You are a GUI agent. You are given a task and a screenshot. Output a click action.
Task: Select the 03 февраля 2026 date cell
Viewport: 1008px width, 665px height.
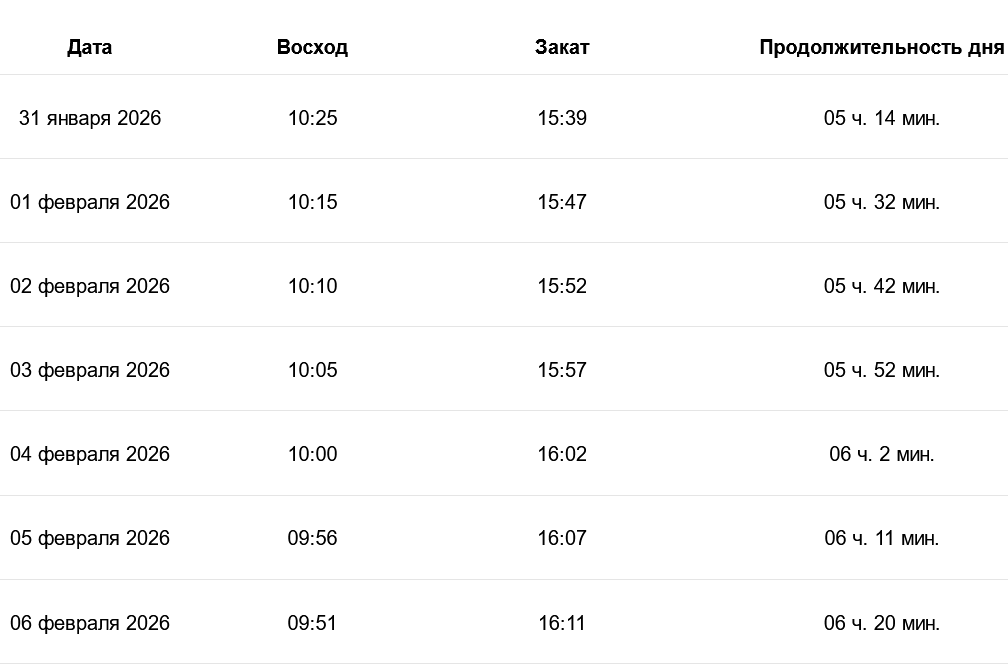pyautogui.click(x=90, y=370)
